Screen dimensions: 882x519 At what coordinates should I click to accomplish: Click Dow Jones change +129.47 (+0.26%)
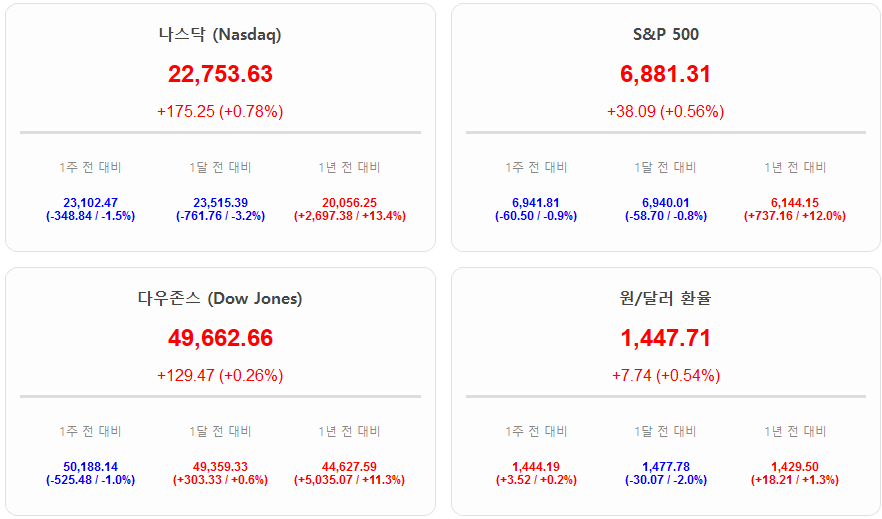click(220, 376)
